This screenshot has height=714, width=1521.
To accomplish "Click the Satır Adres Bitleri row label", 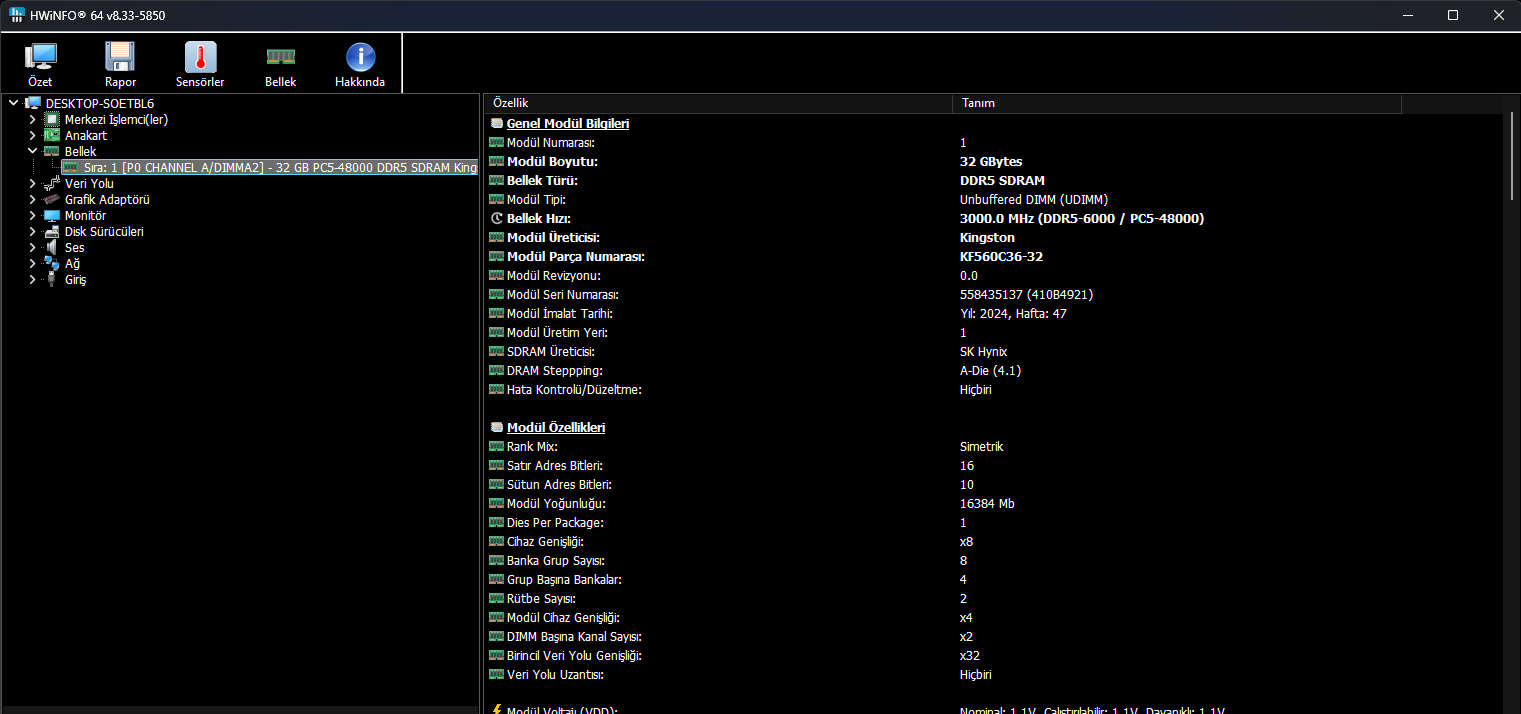I will pyautogui.click(x=554, y=465).
